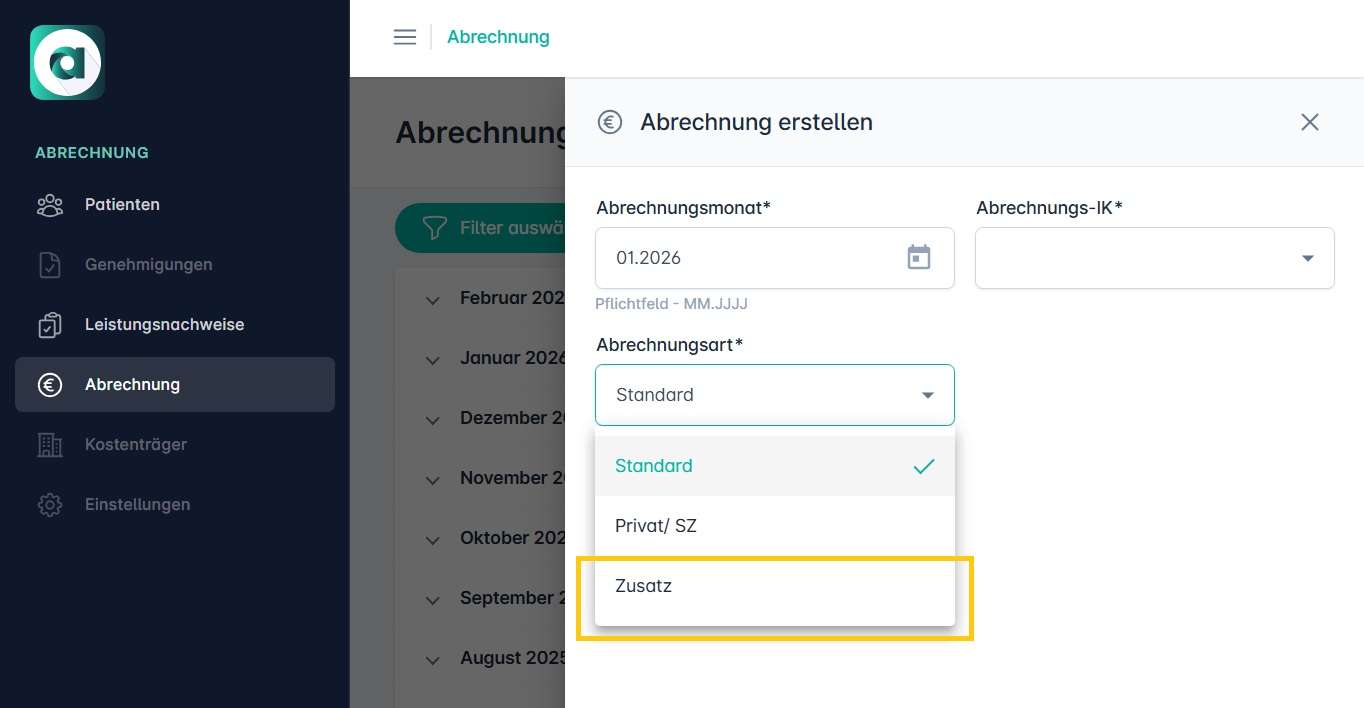Expand the Oktober month row
Viewport: 1364px width, 708px height.
click(433, 540)
